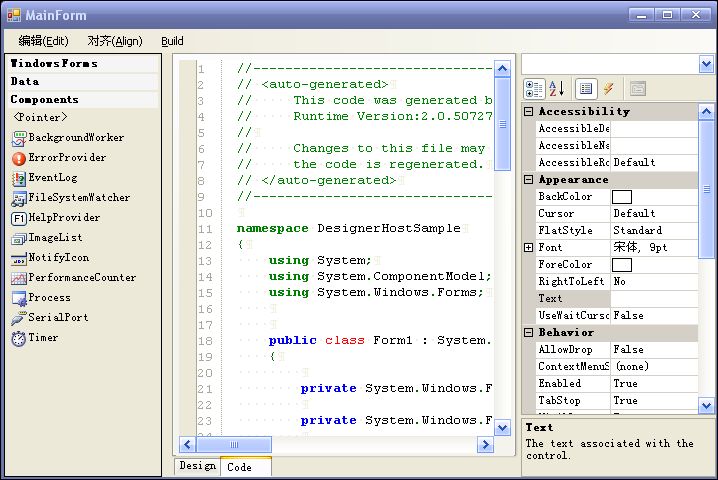Switch to Events with lightning bolt icon
Image resolution: width=718 pixels, height=480 pixels.
608,89
